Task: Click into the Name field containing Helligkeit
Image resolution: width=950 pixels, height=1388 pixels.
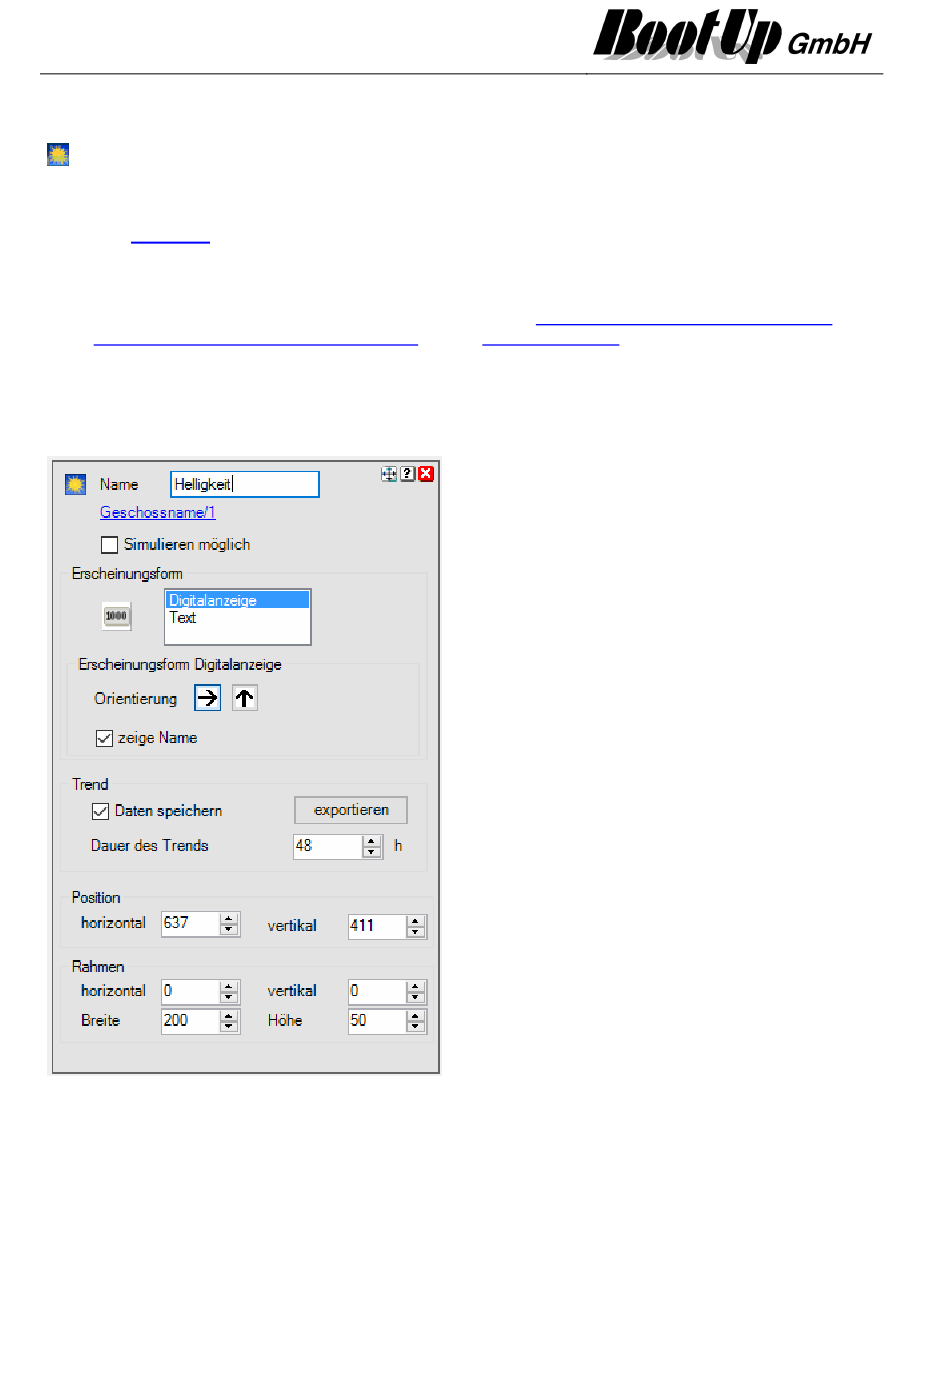Action: tap(245, 484)
